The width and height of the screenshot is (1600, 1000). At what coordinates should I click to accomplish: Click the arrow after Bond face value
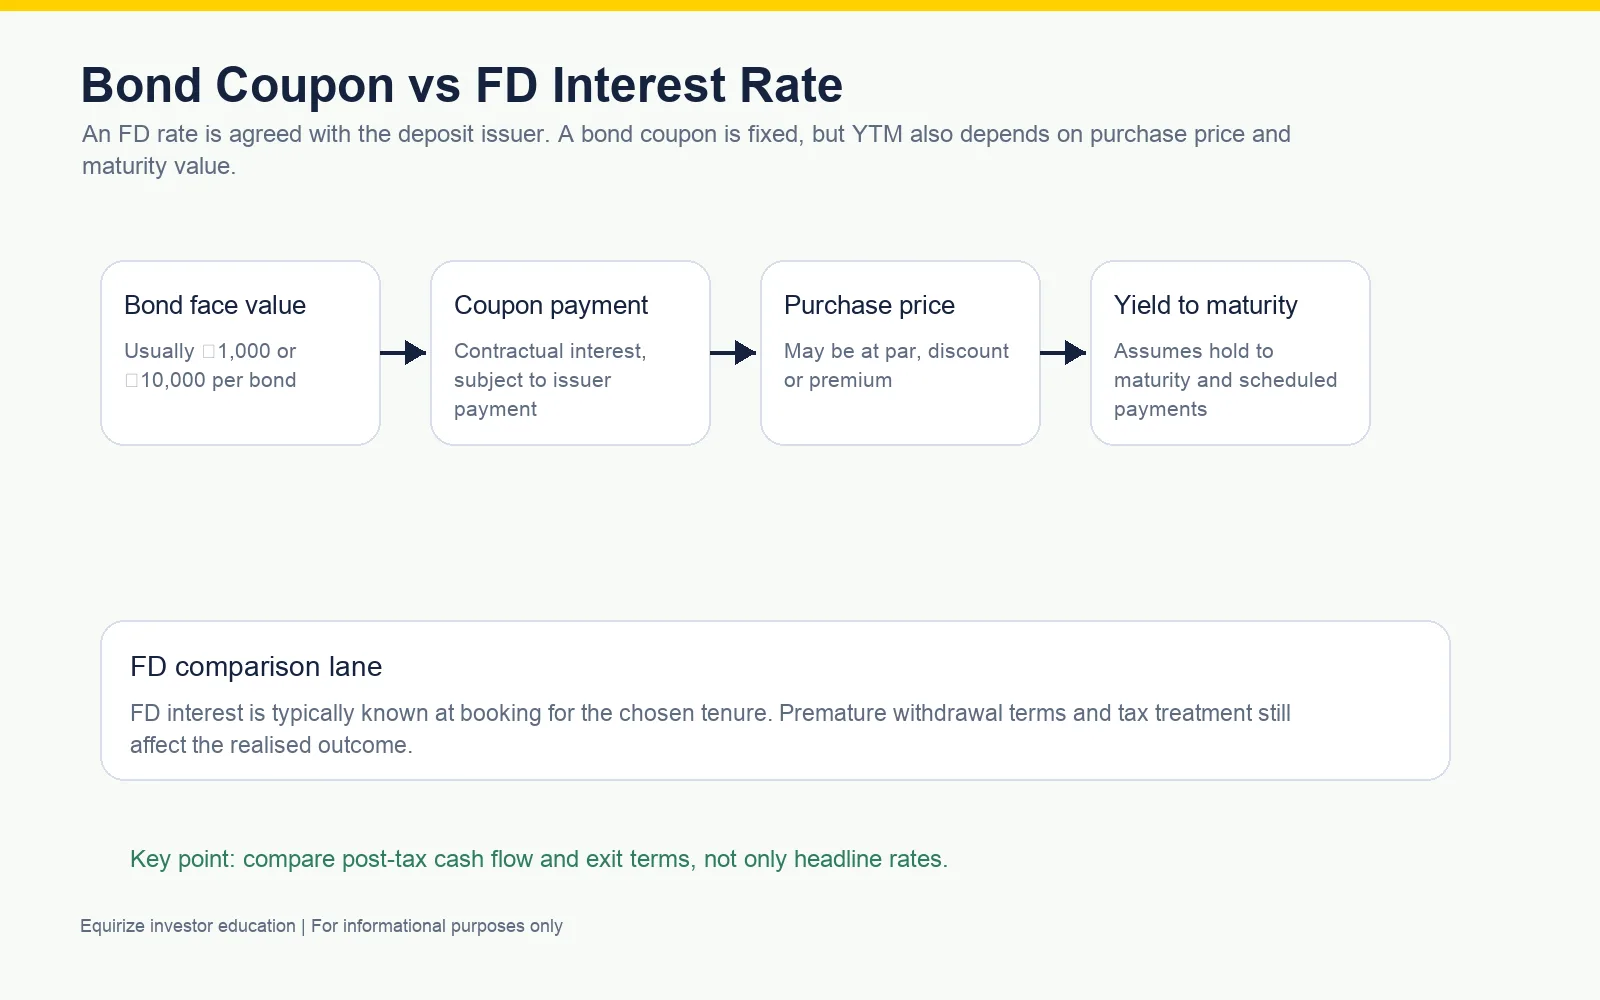click(404, 352)
